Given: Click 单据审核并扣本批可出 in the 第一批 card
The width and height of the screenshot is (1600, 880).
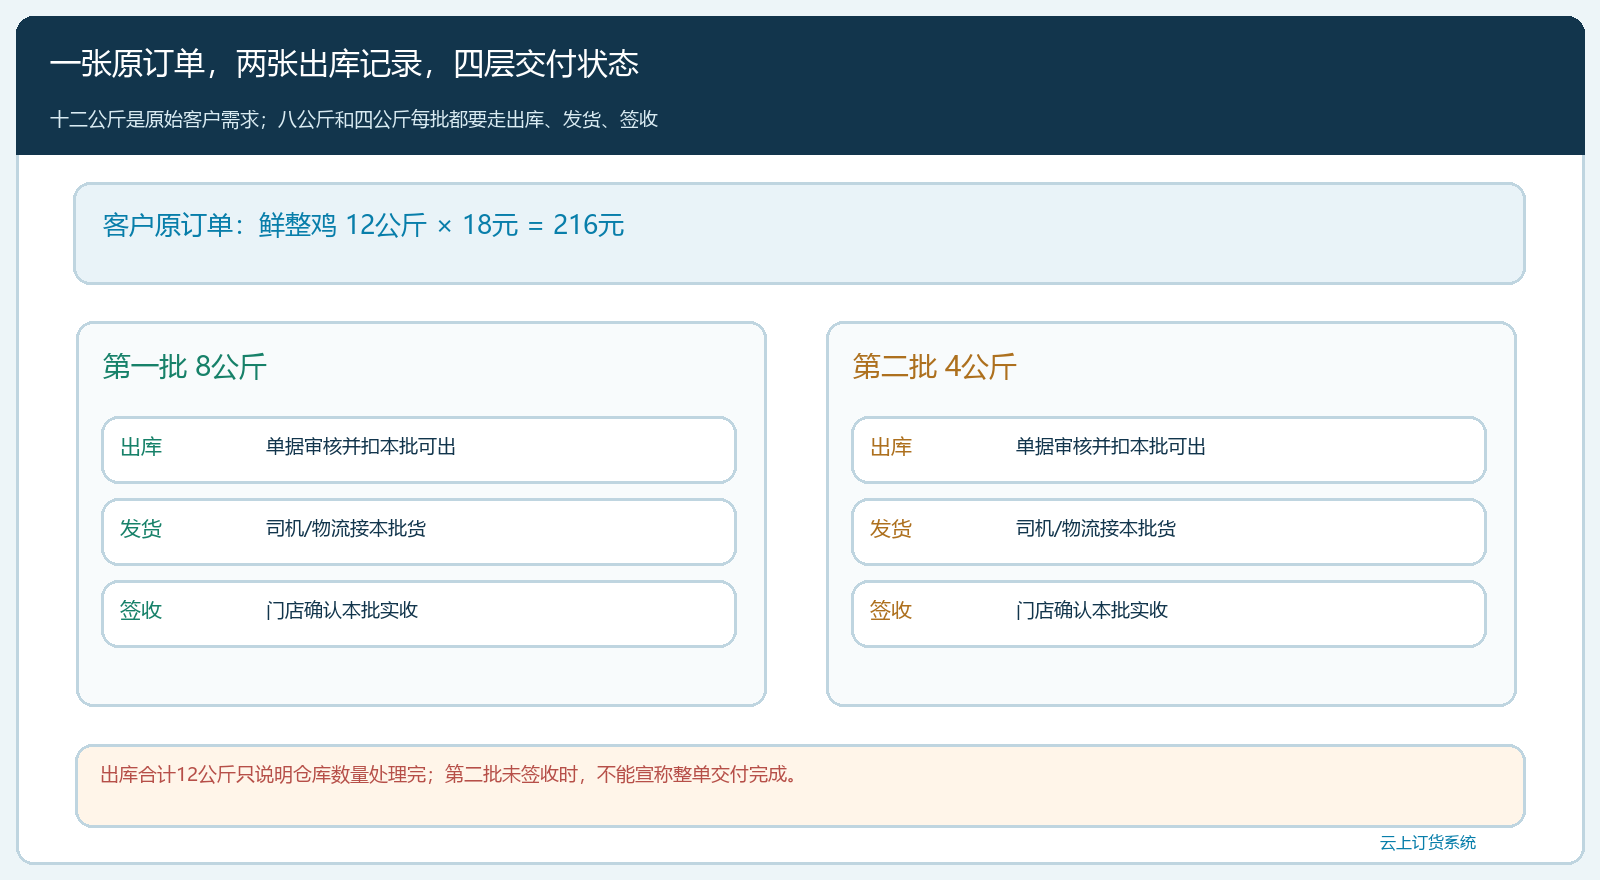Looking at the screenshot, I should tap(361, 447).
